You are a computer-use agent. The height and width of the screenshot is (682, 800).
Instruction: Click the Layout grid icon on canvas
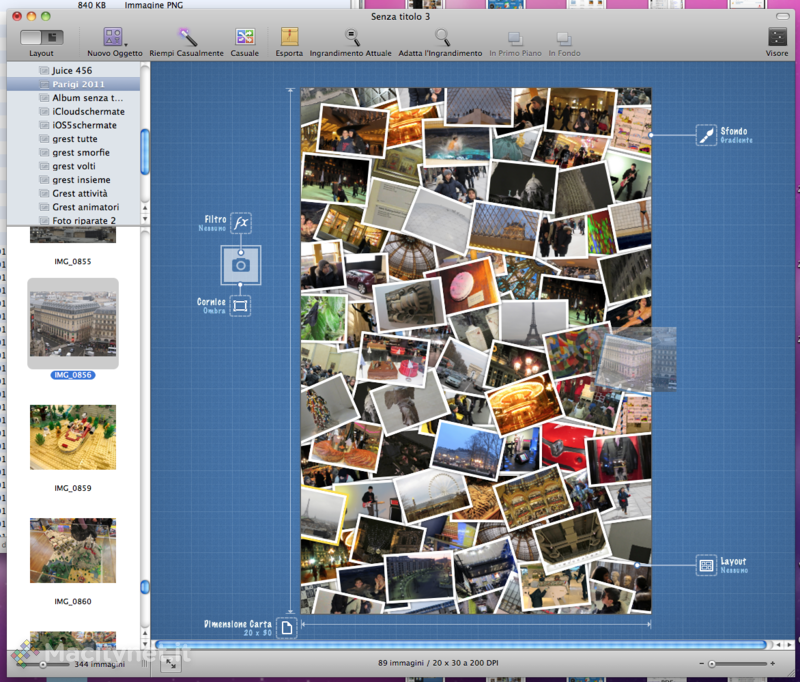(x=706, y=565)
